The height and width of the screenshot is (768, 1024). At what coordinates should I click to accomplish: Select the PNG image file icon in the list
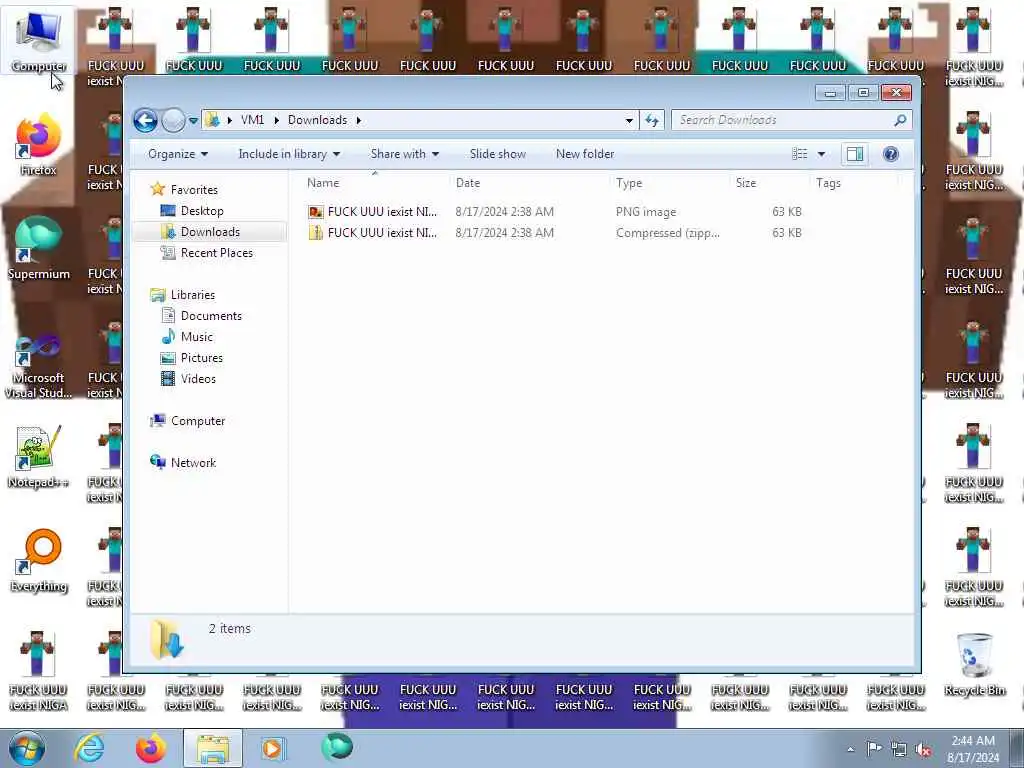pyautogui.click(x=316, y=212)
